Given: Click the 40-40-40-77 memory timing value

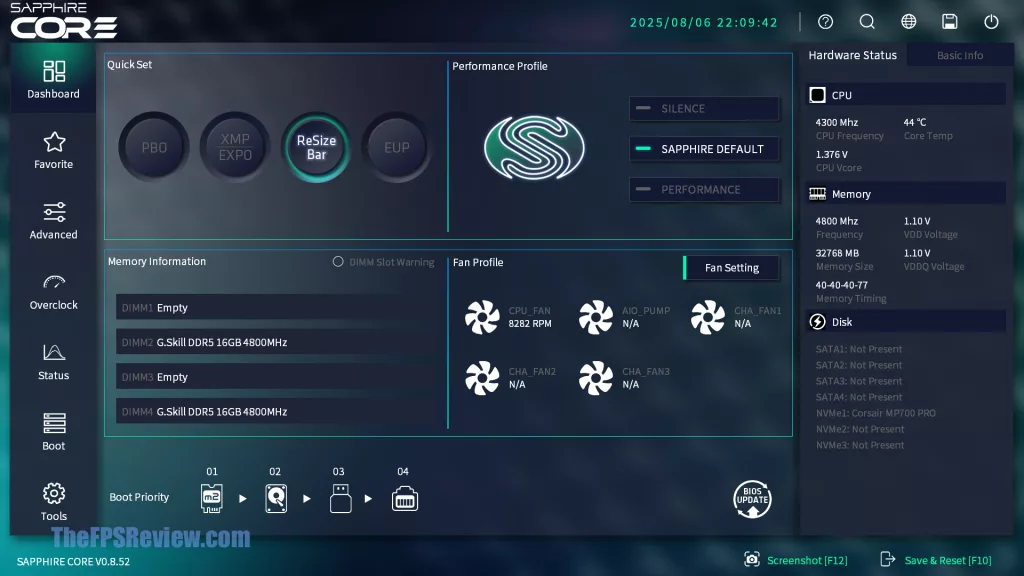Looking at the screenshot, I should tap(841, 285).
